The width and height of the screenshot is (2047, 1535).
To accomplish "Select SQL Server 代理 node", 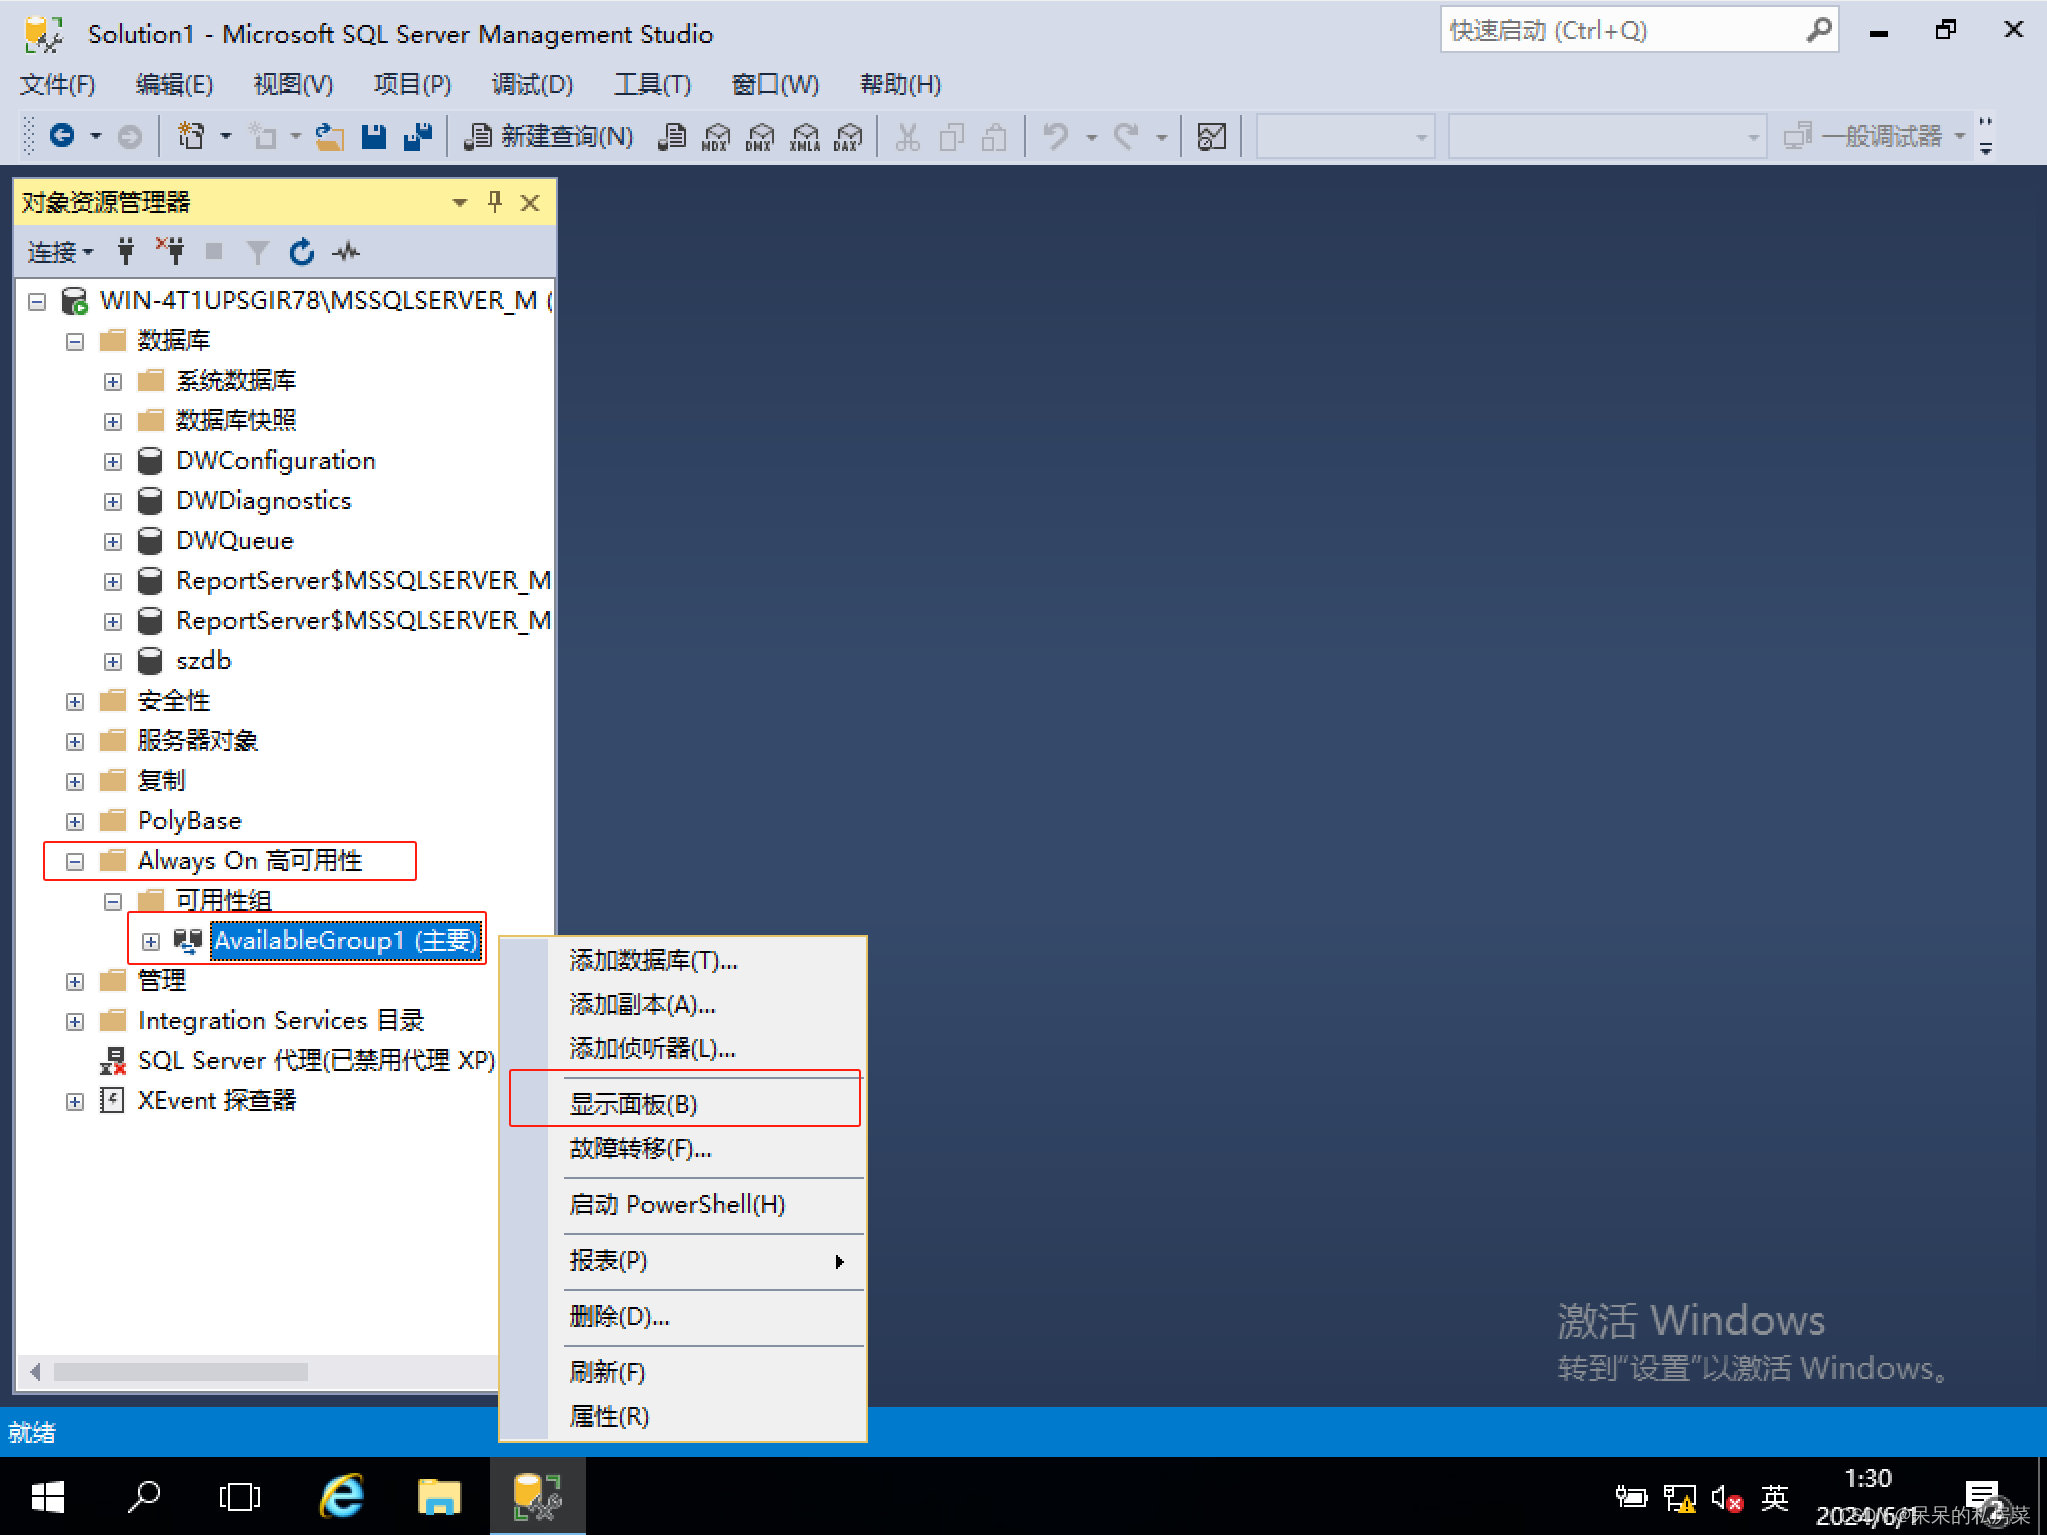I will [316, 1060].
